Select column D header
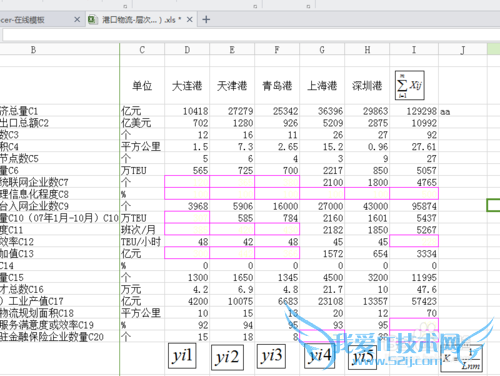Viewport: 500px width, 376px height. (x=187, y=50)
